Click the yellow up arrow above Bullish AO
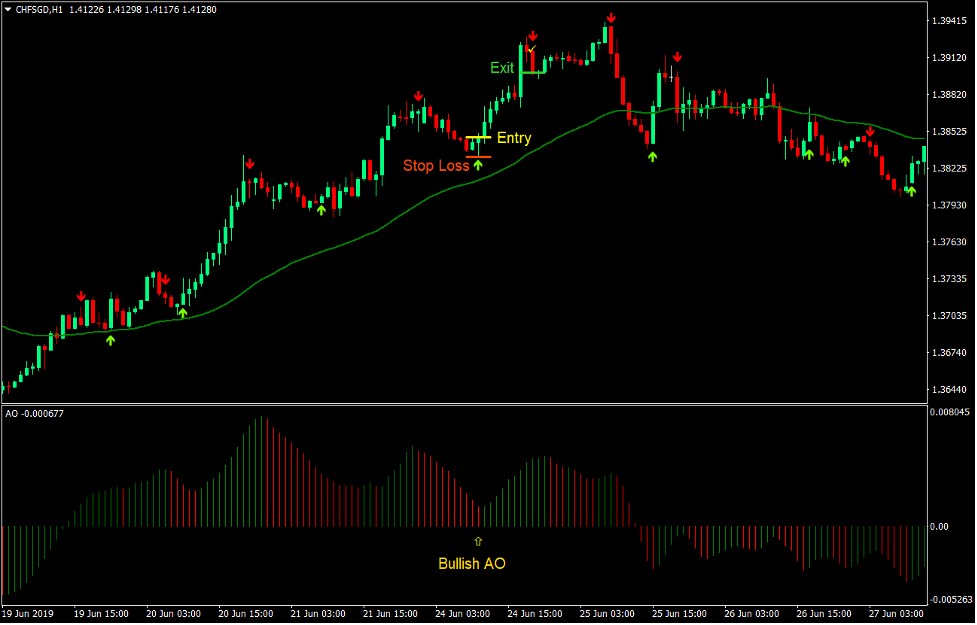The height and width of the screenshot is (625, 977). click(x=478, y=541)
